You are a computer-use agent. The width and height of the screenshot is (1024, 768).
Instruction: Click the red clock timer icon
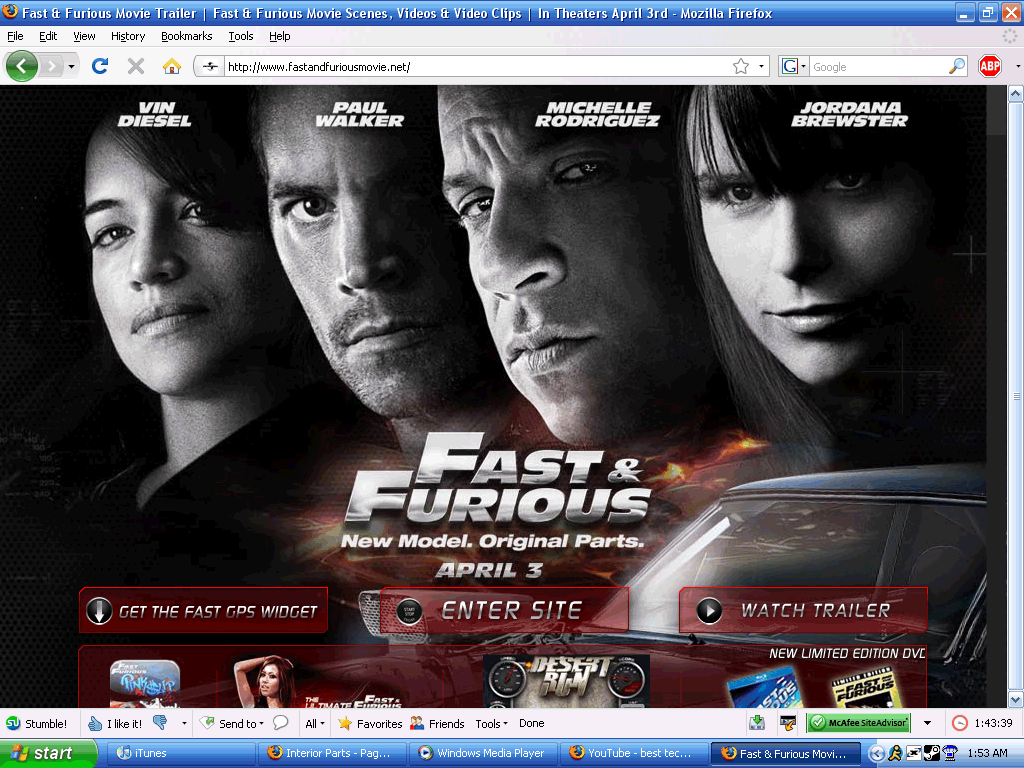pyautogui.click(x=959, y=723)
